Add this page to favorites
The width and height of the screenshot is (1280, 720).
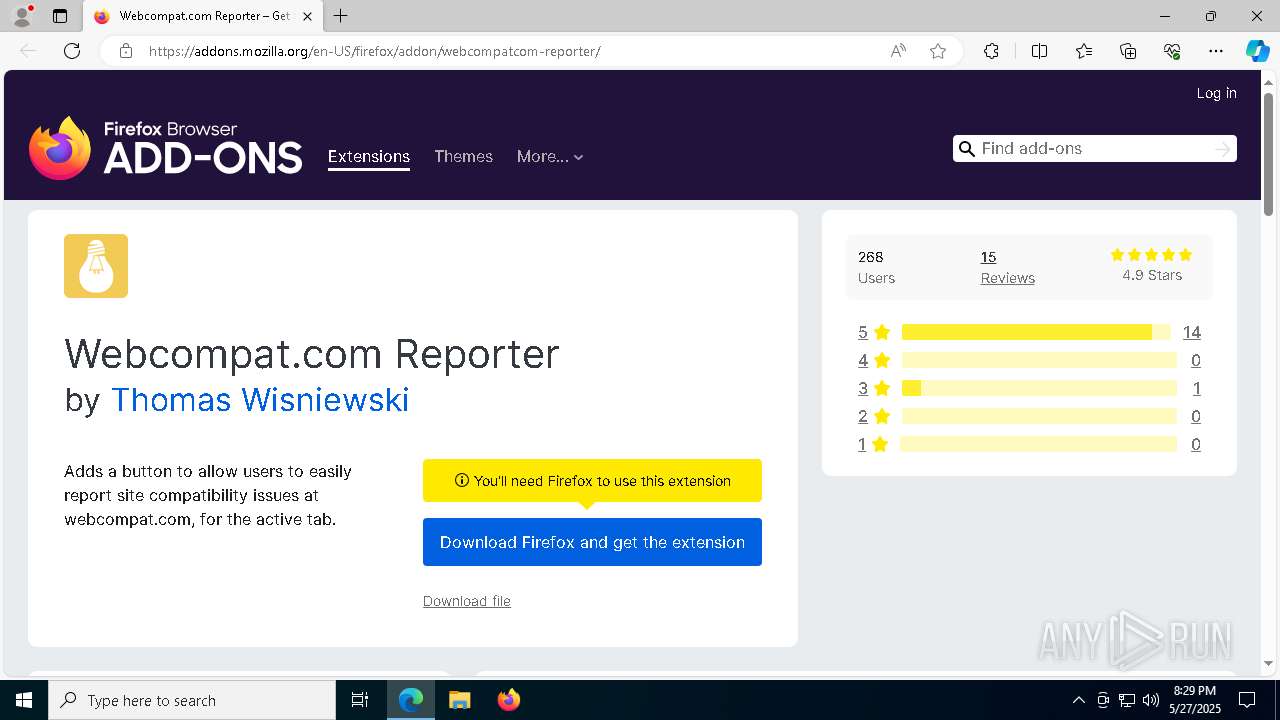pyautogui.click(x=938, y=51)
